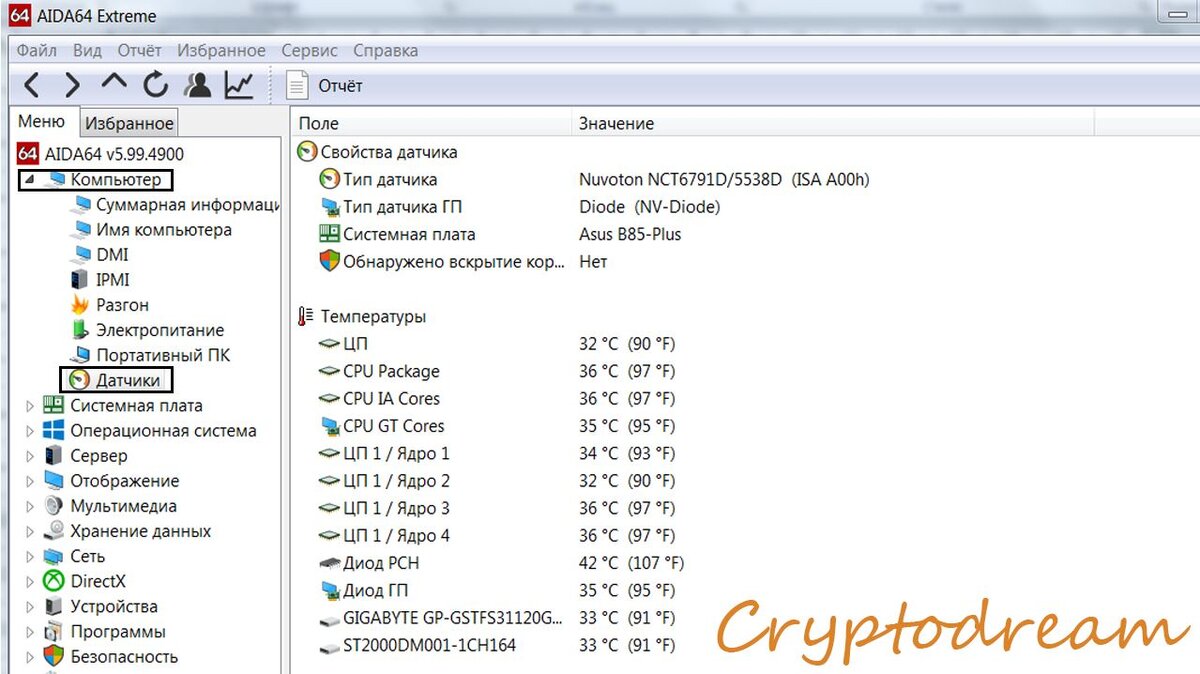Open the Избранное menu in menu bar
Image resolution: width=1200 pixels, height=674 pixels.
pyautogui.click(x=221, y=50)
